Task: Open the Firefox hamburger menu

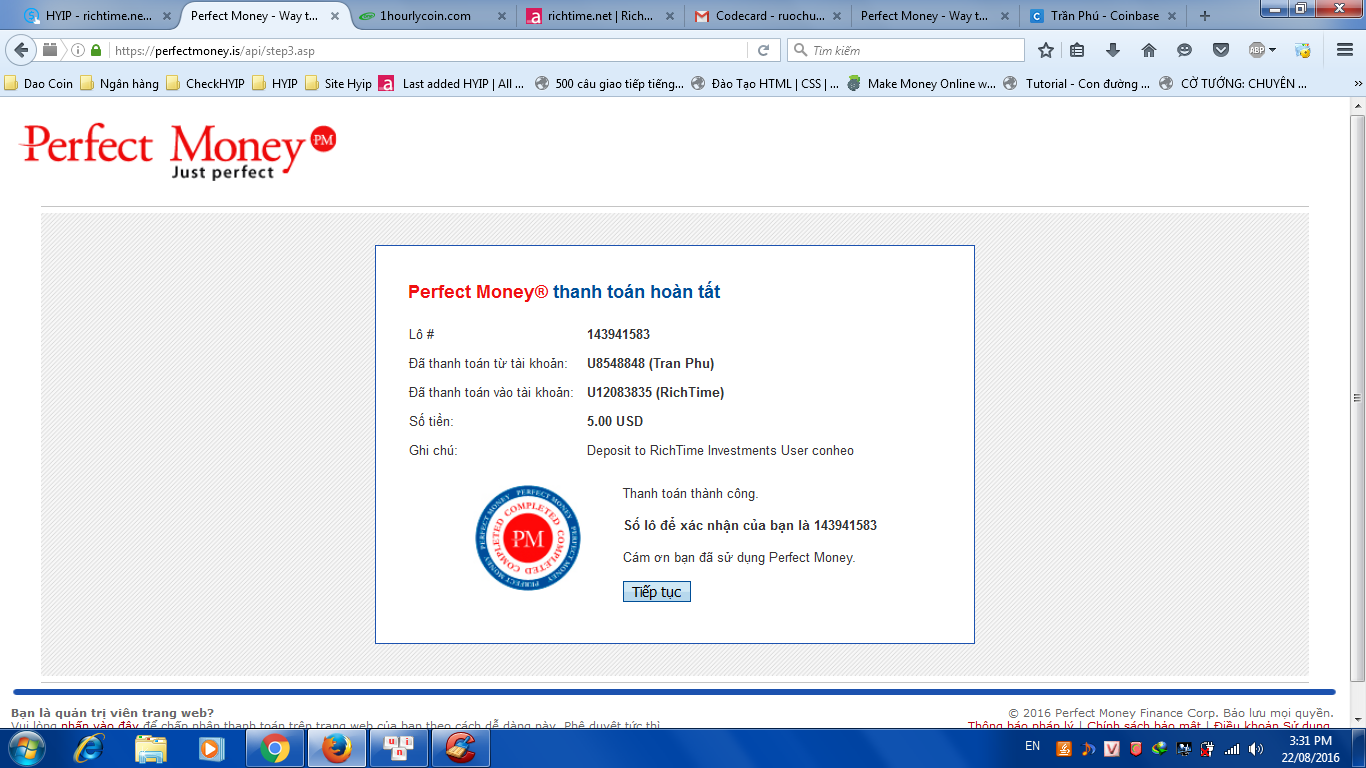Action: click(1345, 50)
